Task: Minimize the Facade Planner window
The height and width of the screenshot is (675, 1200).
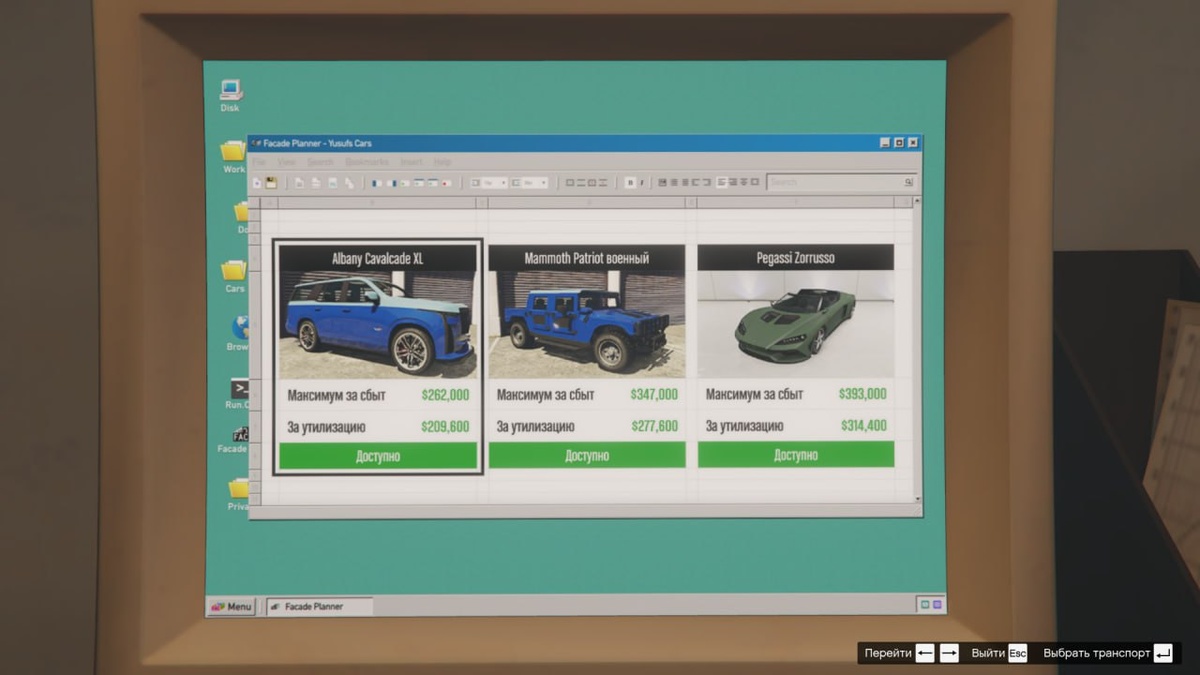Action: point(885,143)
